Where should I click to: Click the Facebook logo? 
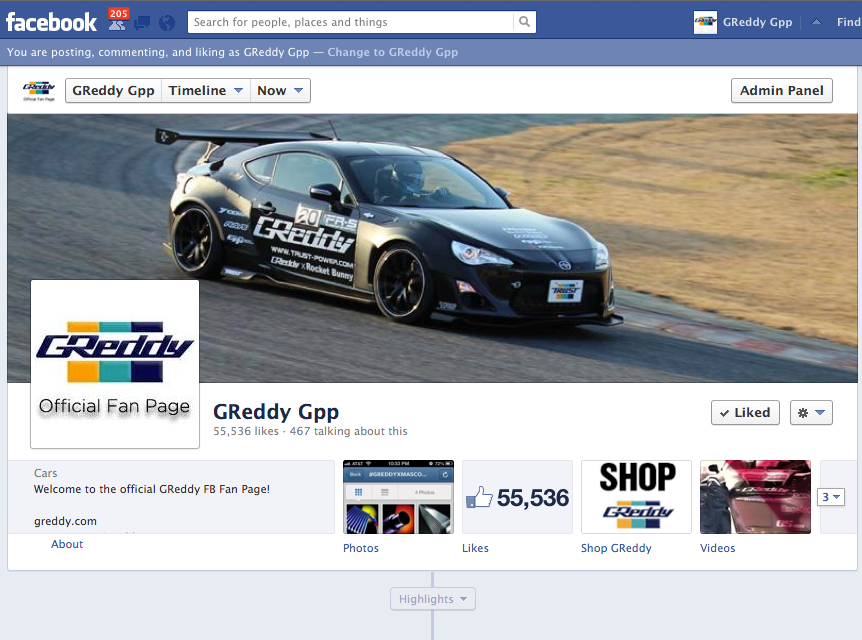tap(51, 23)
